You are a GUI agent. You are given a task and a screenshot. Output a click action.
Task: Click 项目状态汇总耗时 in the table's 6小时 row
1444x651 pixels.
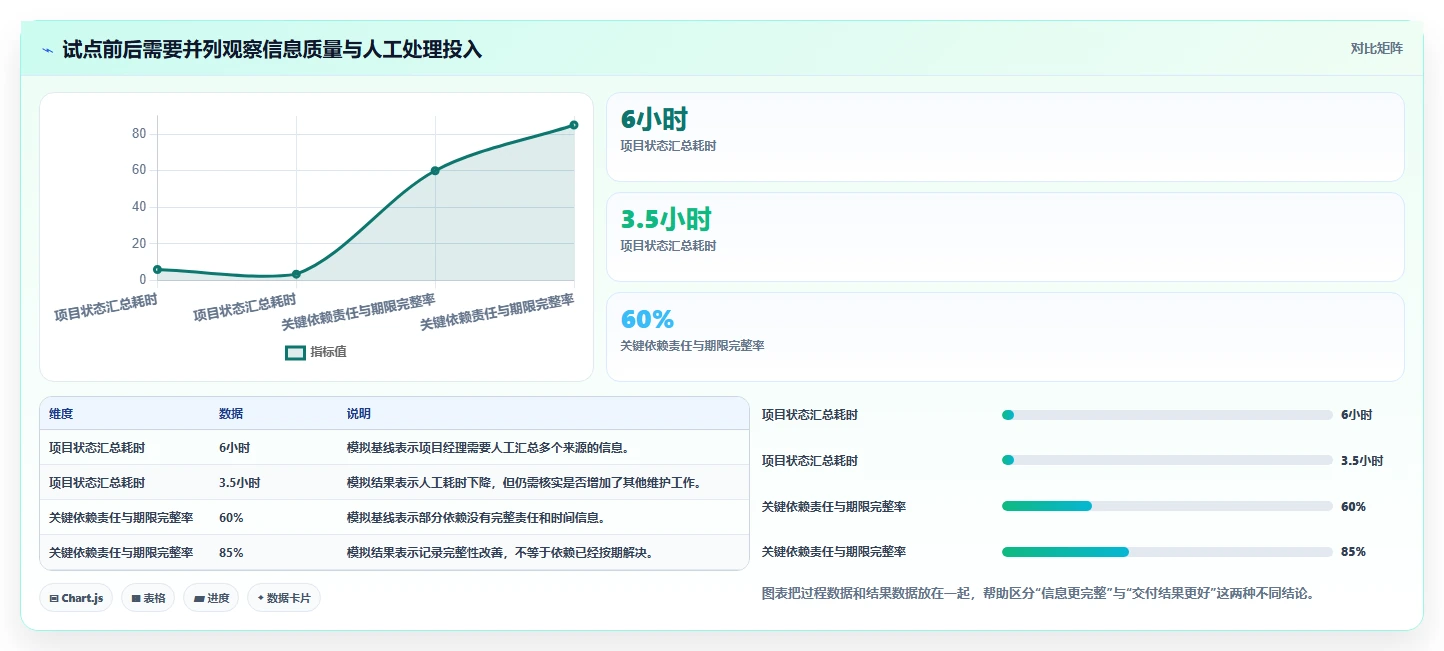[x=97, y=448]
